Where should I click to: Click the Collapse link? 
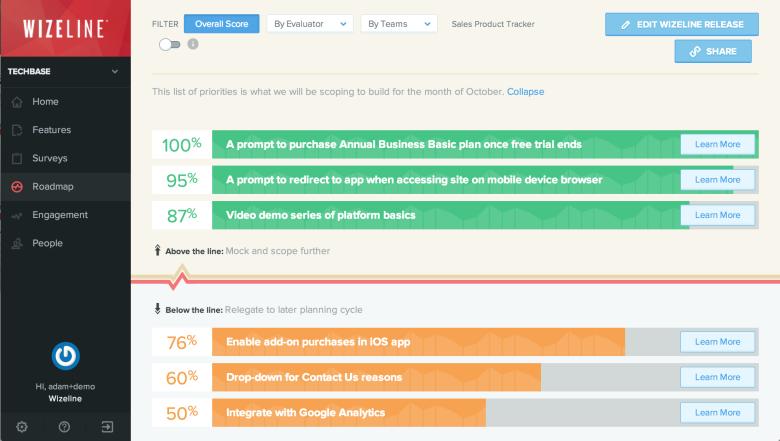pyautogui.click(x=526, y=92)
